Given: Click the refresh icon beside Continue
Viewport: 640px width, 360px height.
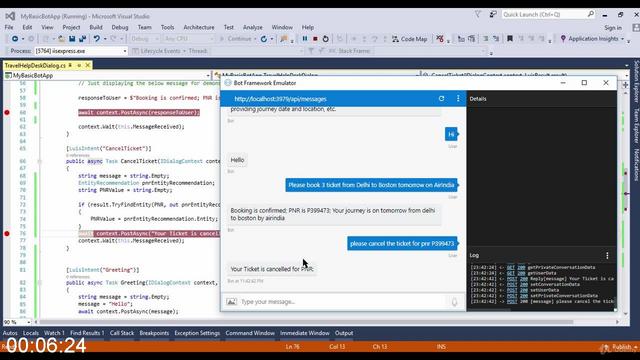Looking at the screenshot, I should click(264, 39).
